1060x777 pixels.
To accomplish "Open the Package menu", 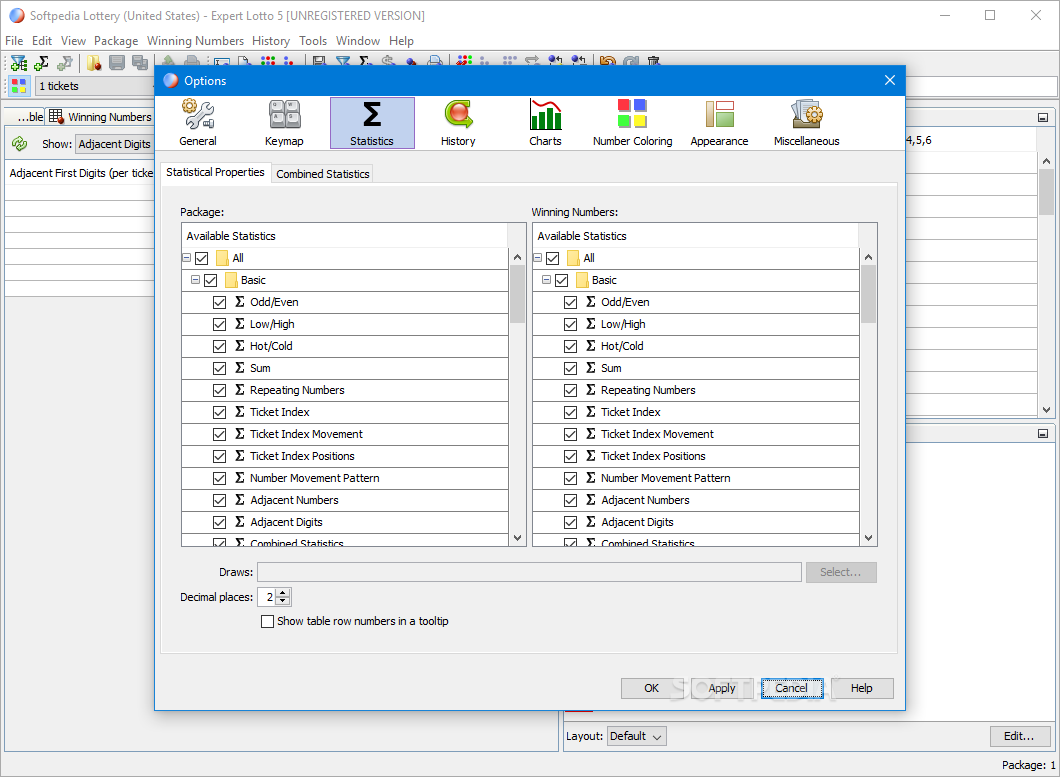I will pyautogui.click(x=116, y=41).
